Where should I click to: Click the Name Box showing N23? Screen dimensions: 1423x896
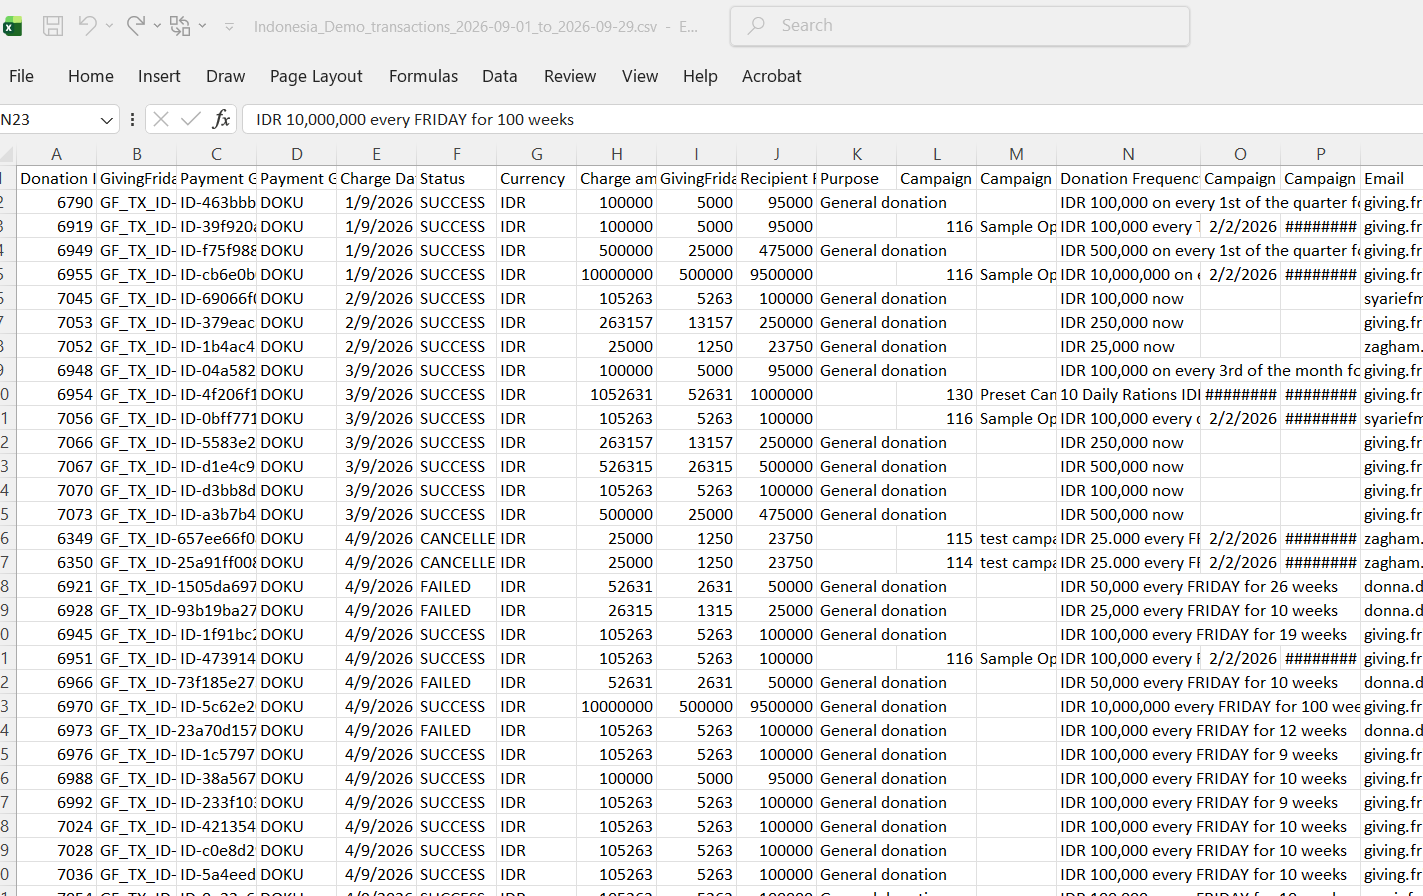click(48, 120)
